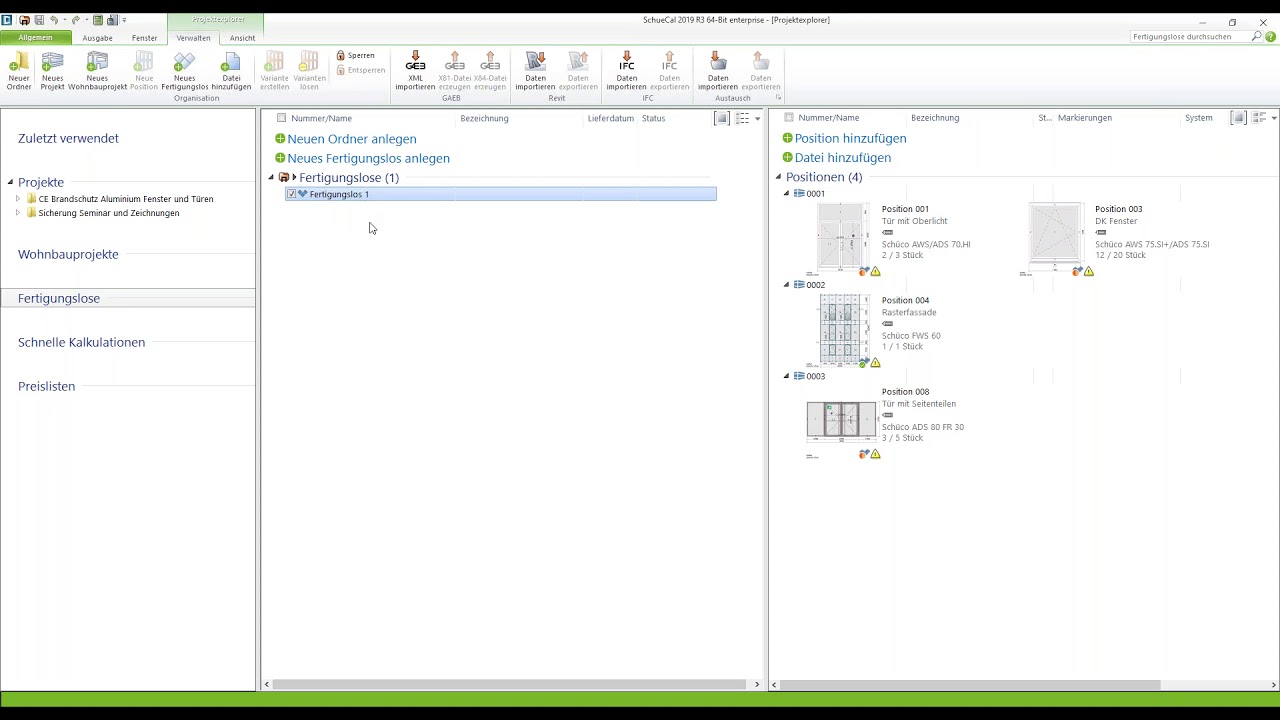Click middle panel horizontal scrollbar

click(x=509, y=684)
